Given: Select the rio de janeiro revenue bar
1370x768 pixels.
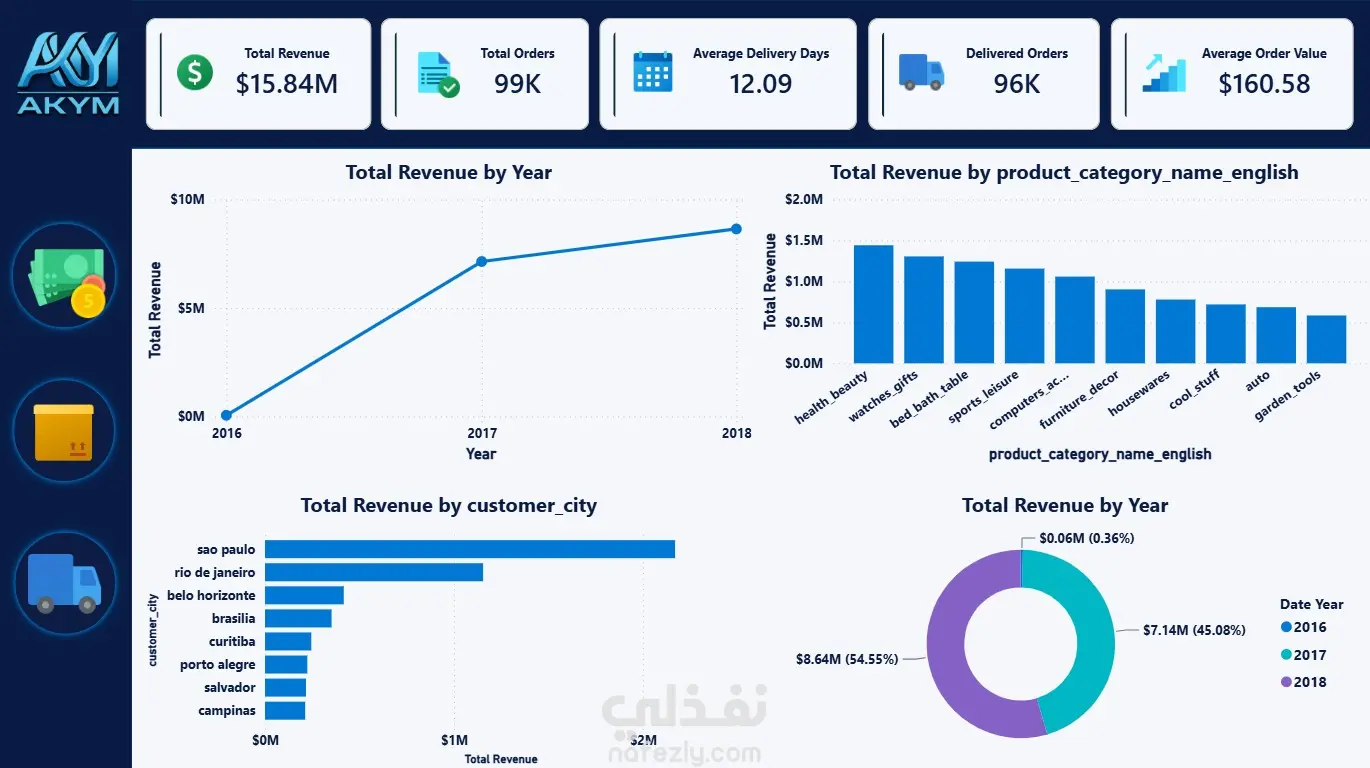Looking at the screenshot, I should point(374,572).
